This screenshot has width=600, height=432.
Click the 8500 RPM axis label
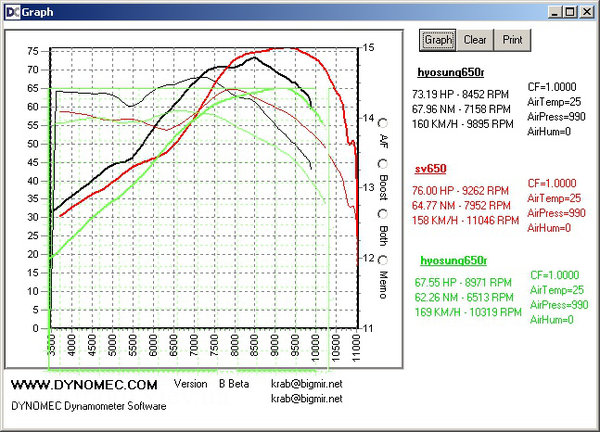tap(254, 345)
